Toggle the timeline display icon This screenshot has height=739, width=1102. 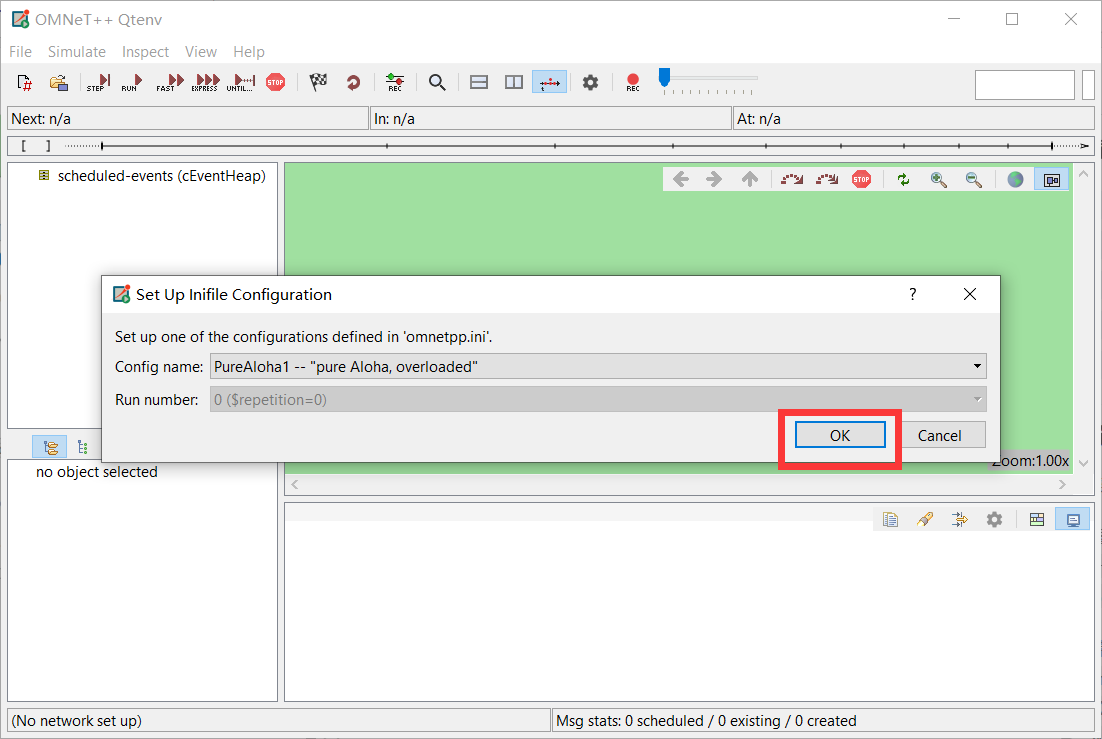(550, 82)
